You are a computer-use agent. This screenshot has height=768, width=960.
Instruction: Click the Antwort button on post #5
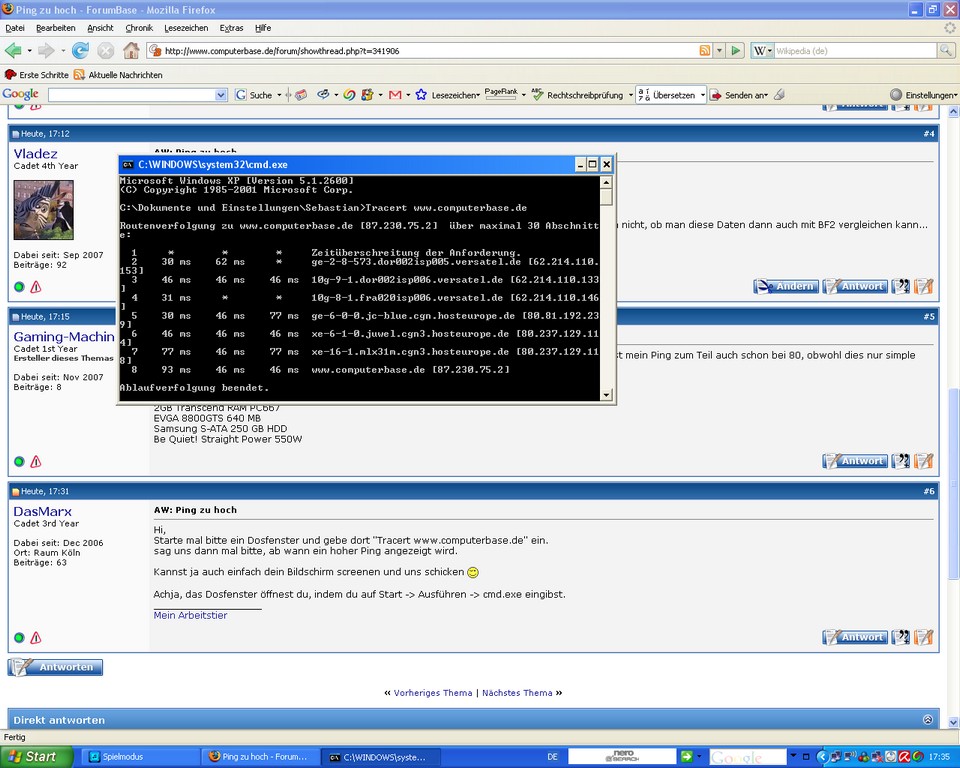coord(855,461)
